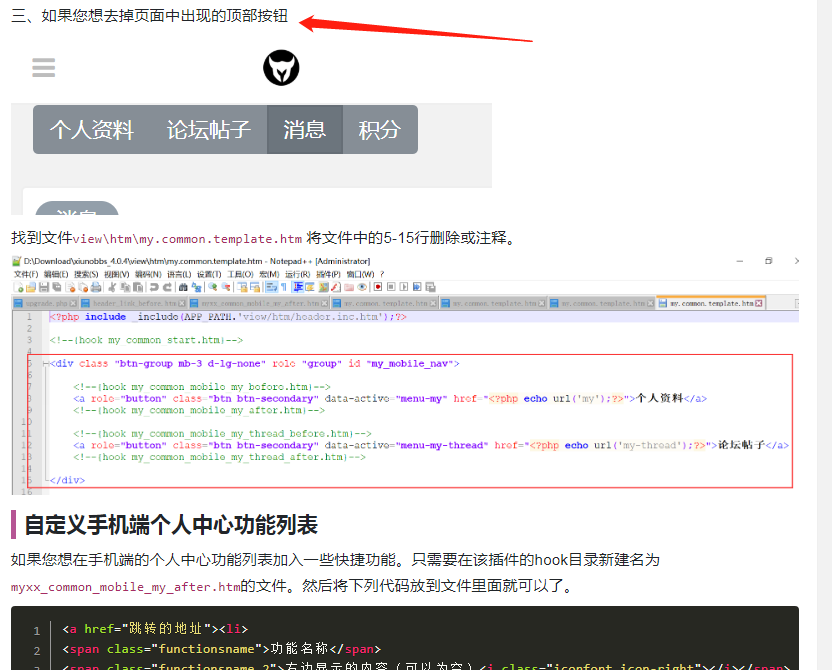Click code line with 功能名称 span
This screenshot has width=832, height=670.
tap(222, 649)
